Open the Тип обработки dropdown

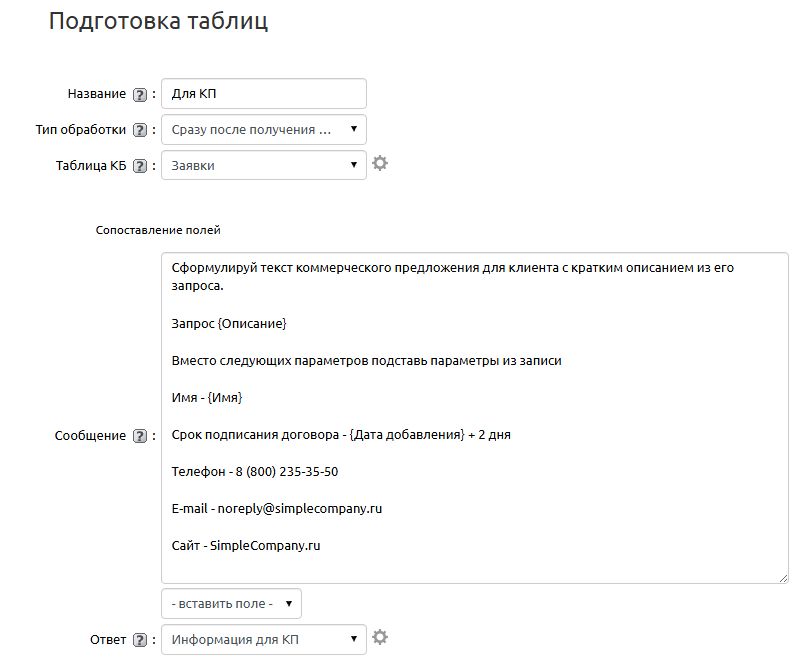pyautogui.click(x=264, y=130)
